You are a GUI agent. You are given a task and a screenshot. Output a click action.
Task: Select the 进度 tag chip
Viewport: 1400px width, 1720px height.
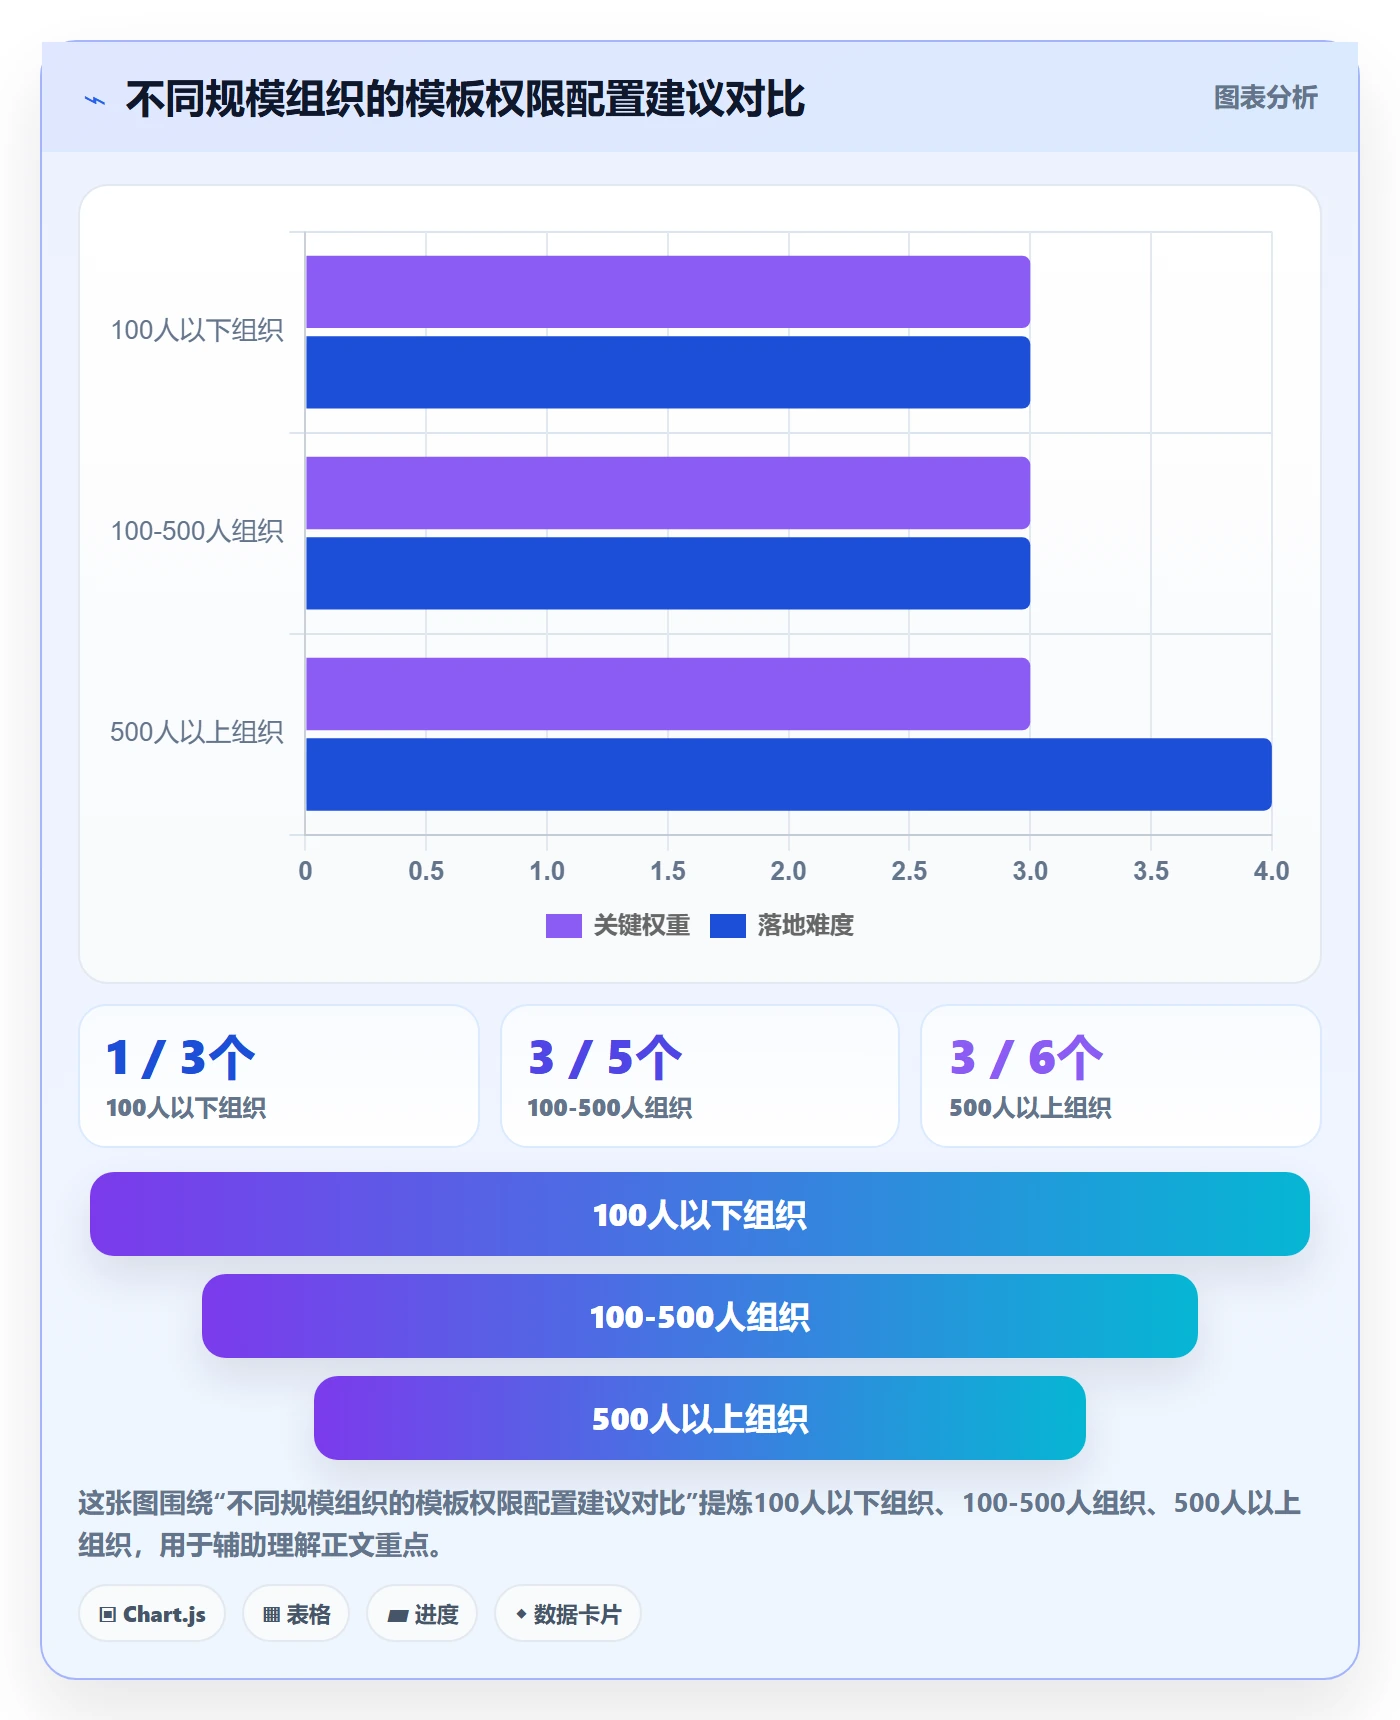pyautogui.click(x=422, y=1614)
